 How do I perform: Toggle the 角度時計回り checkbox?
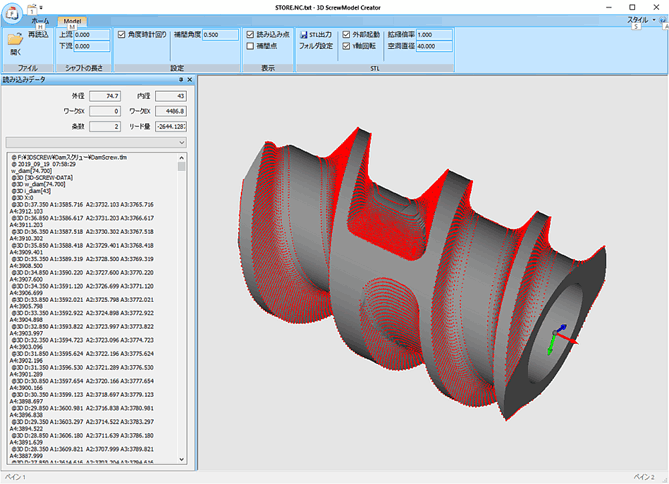(121, 34)
